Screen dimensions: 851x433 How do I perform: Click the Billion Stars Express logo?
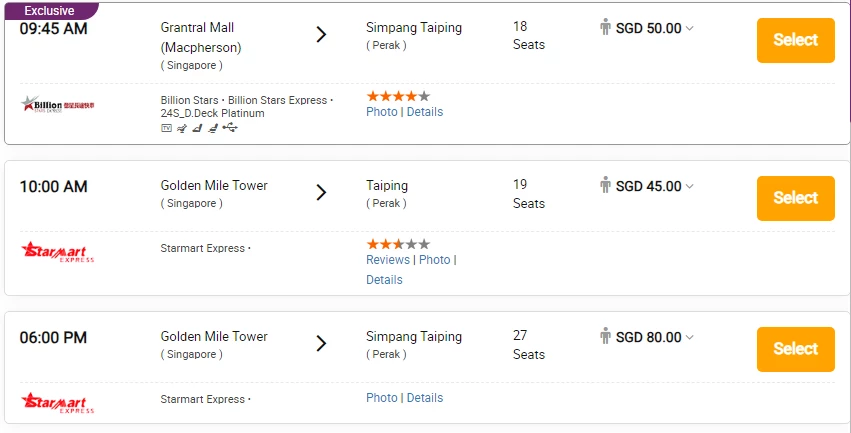tap(58, 104)
